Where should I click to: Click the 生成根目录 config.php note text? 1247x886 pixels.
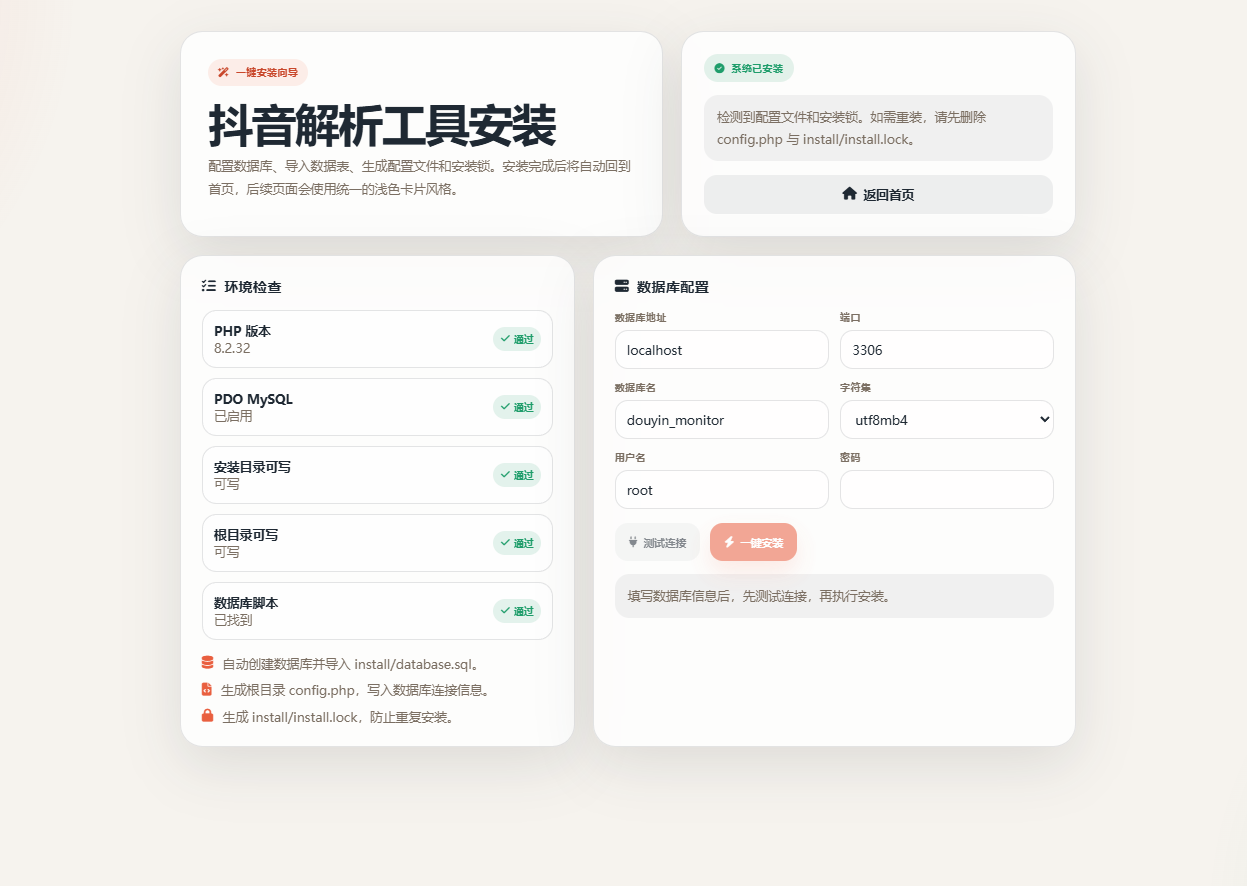355,690
